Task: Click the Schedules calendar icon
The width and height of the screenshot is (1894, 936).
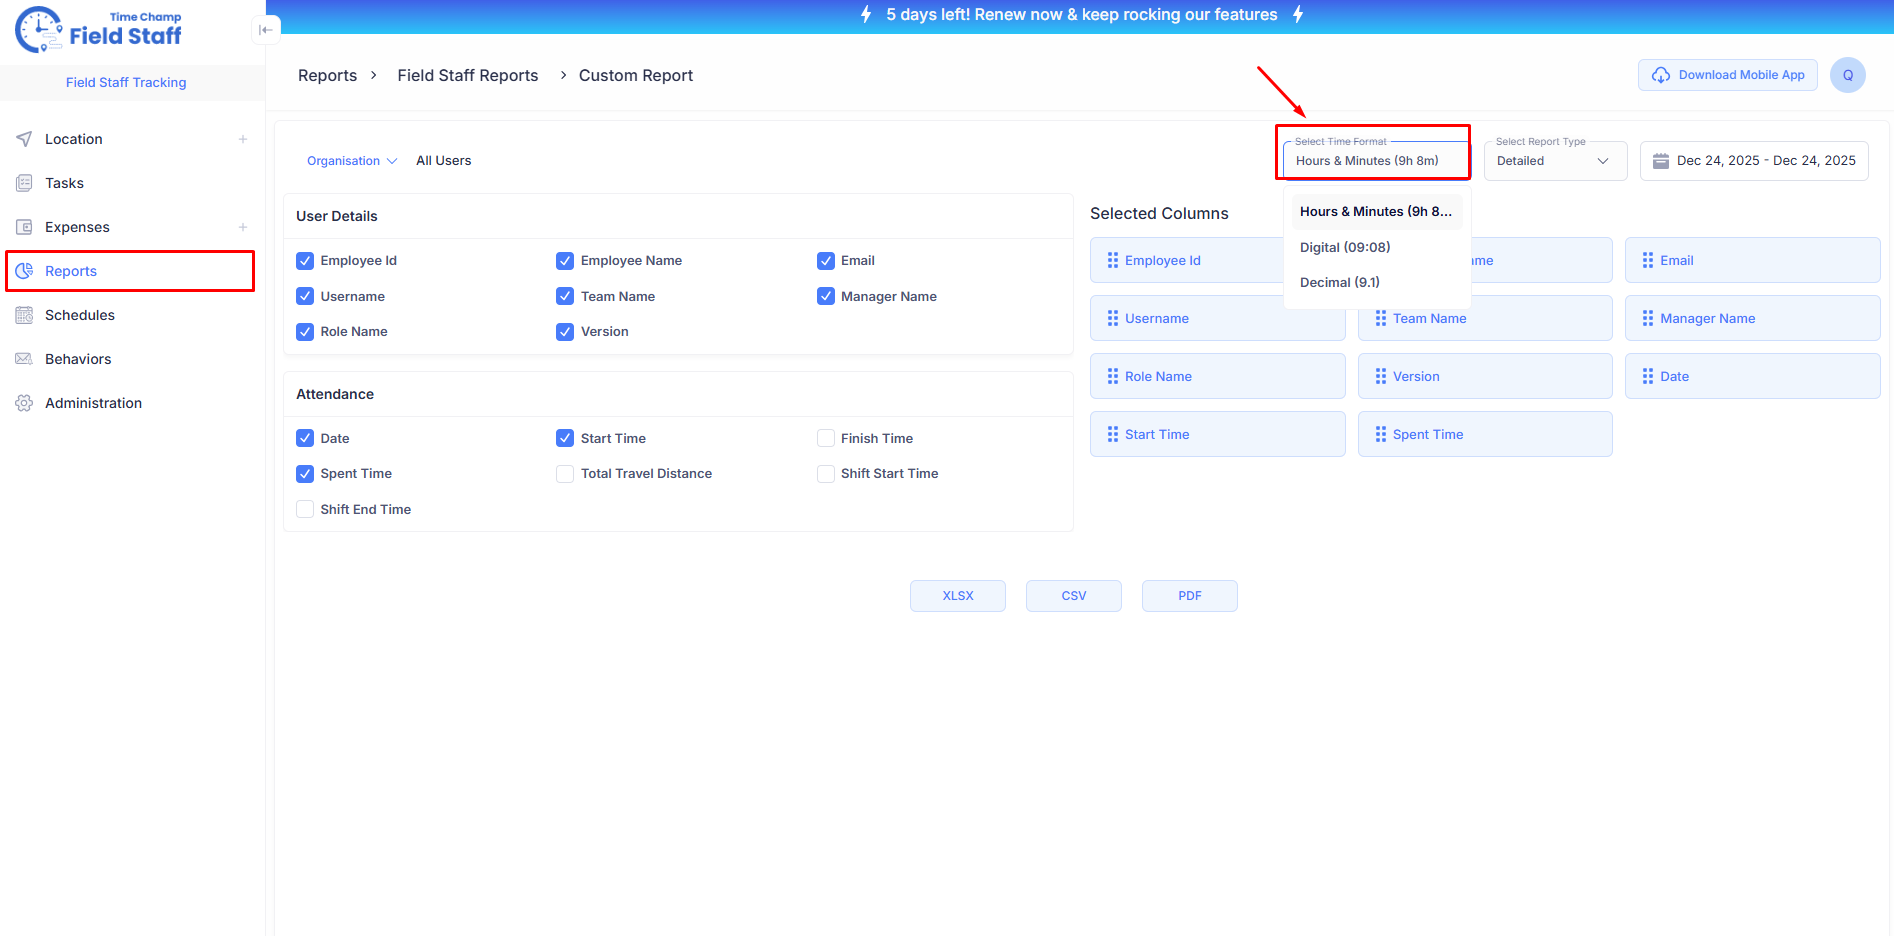Action: (24, 315)
